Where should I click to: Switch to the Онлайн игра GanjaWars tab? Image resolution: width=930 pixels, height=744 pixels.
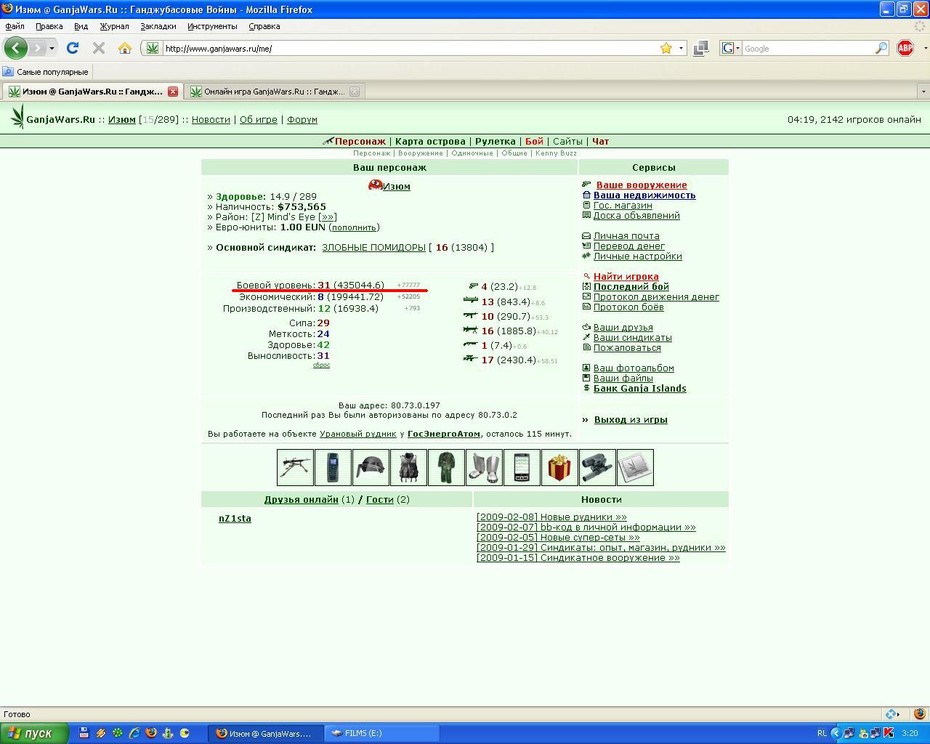click(x=274, y=91)
